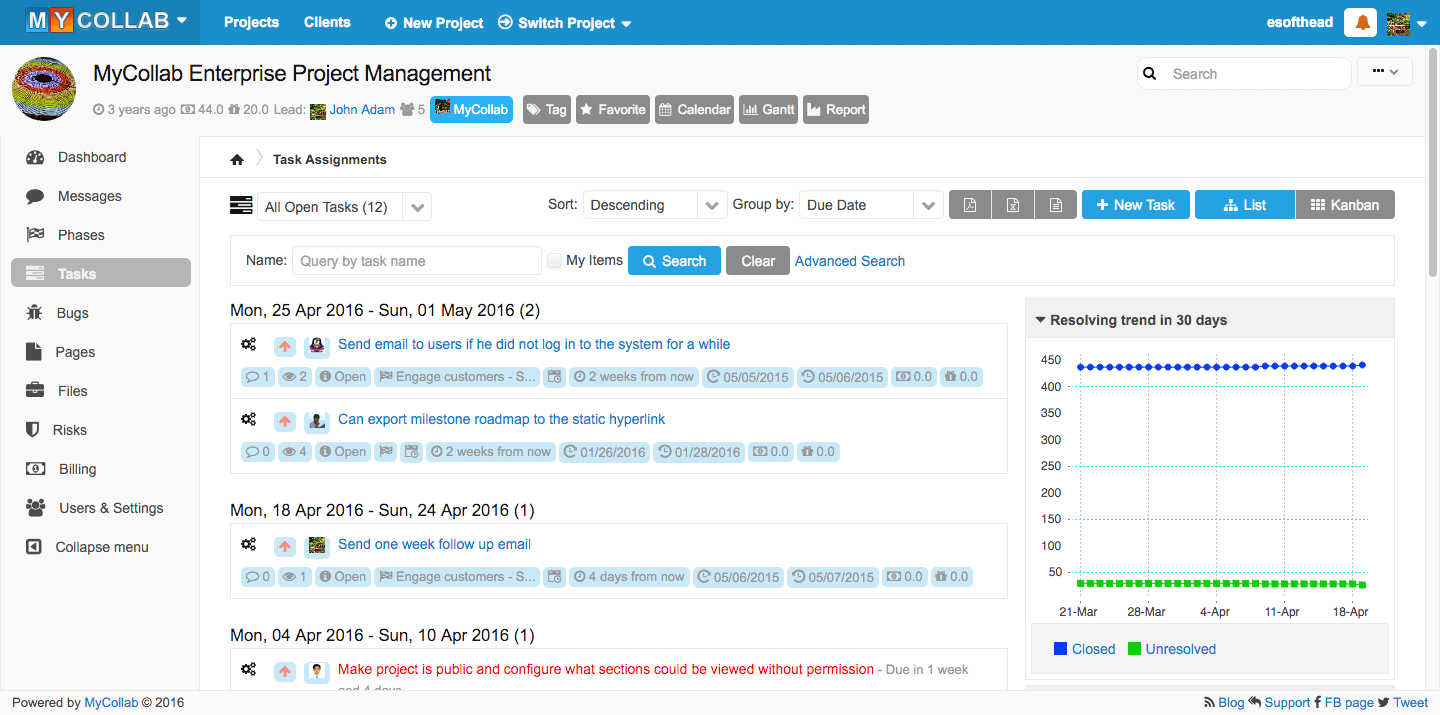This screenshot has width=1440, height=715.
Task: Click followers eye count on Send one week follow up
Action: [294, 577]
